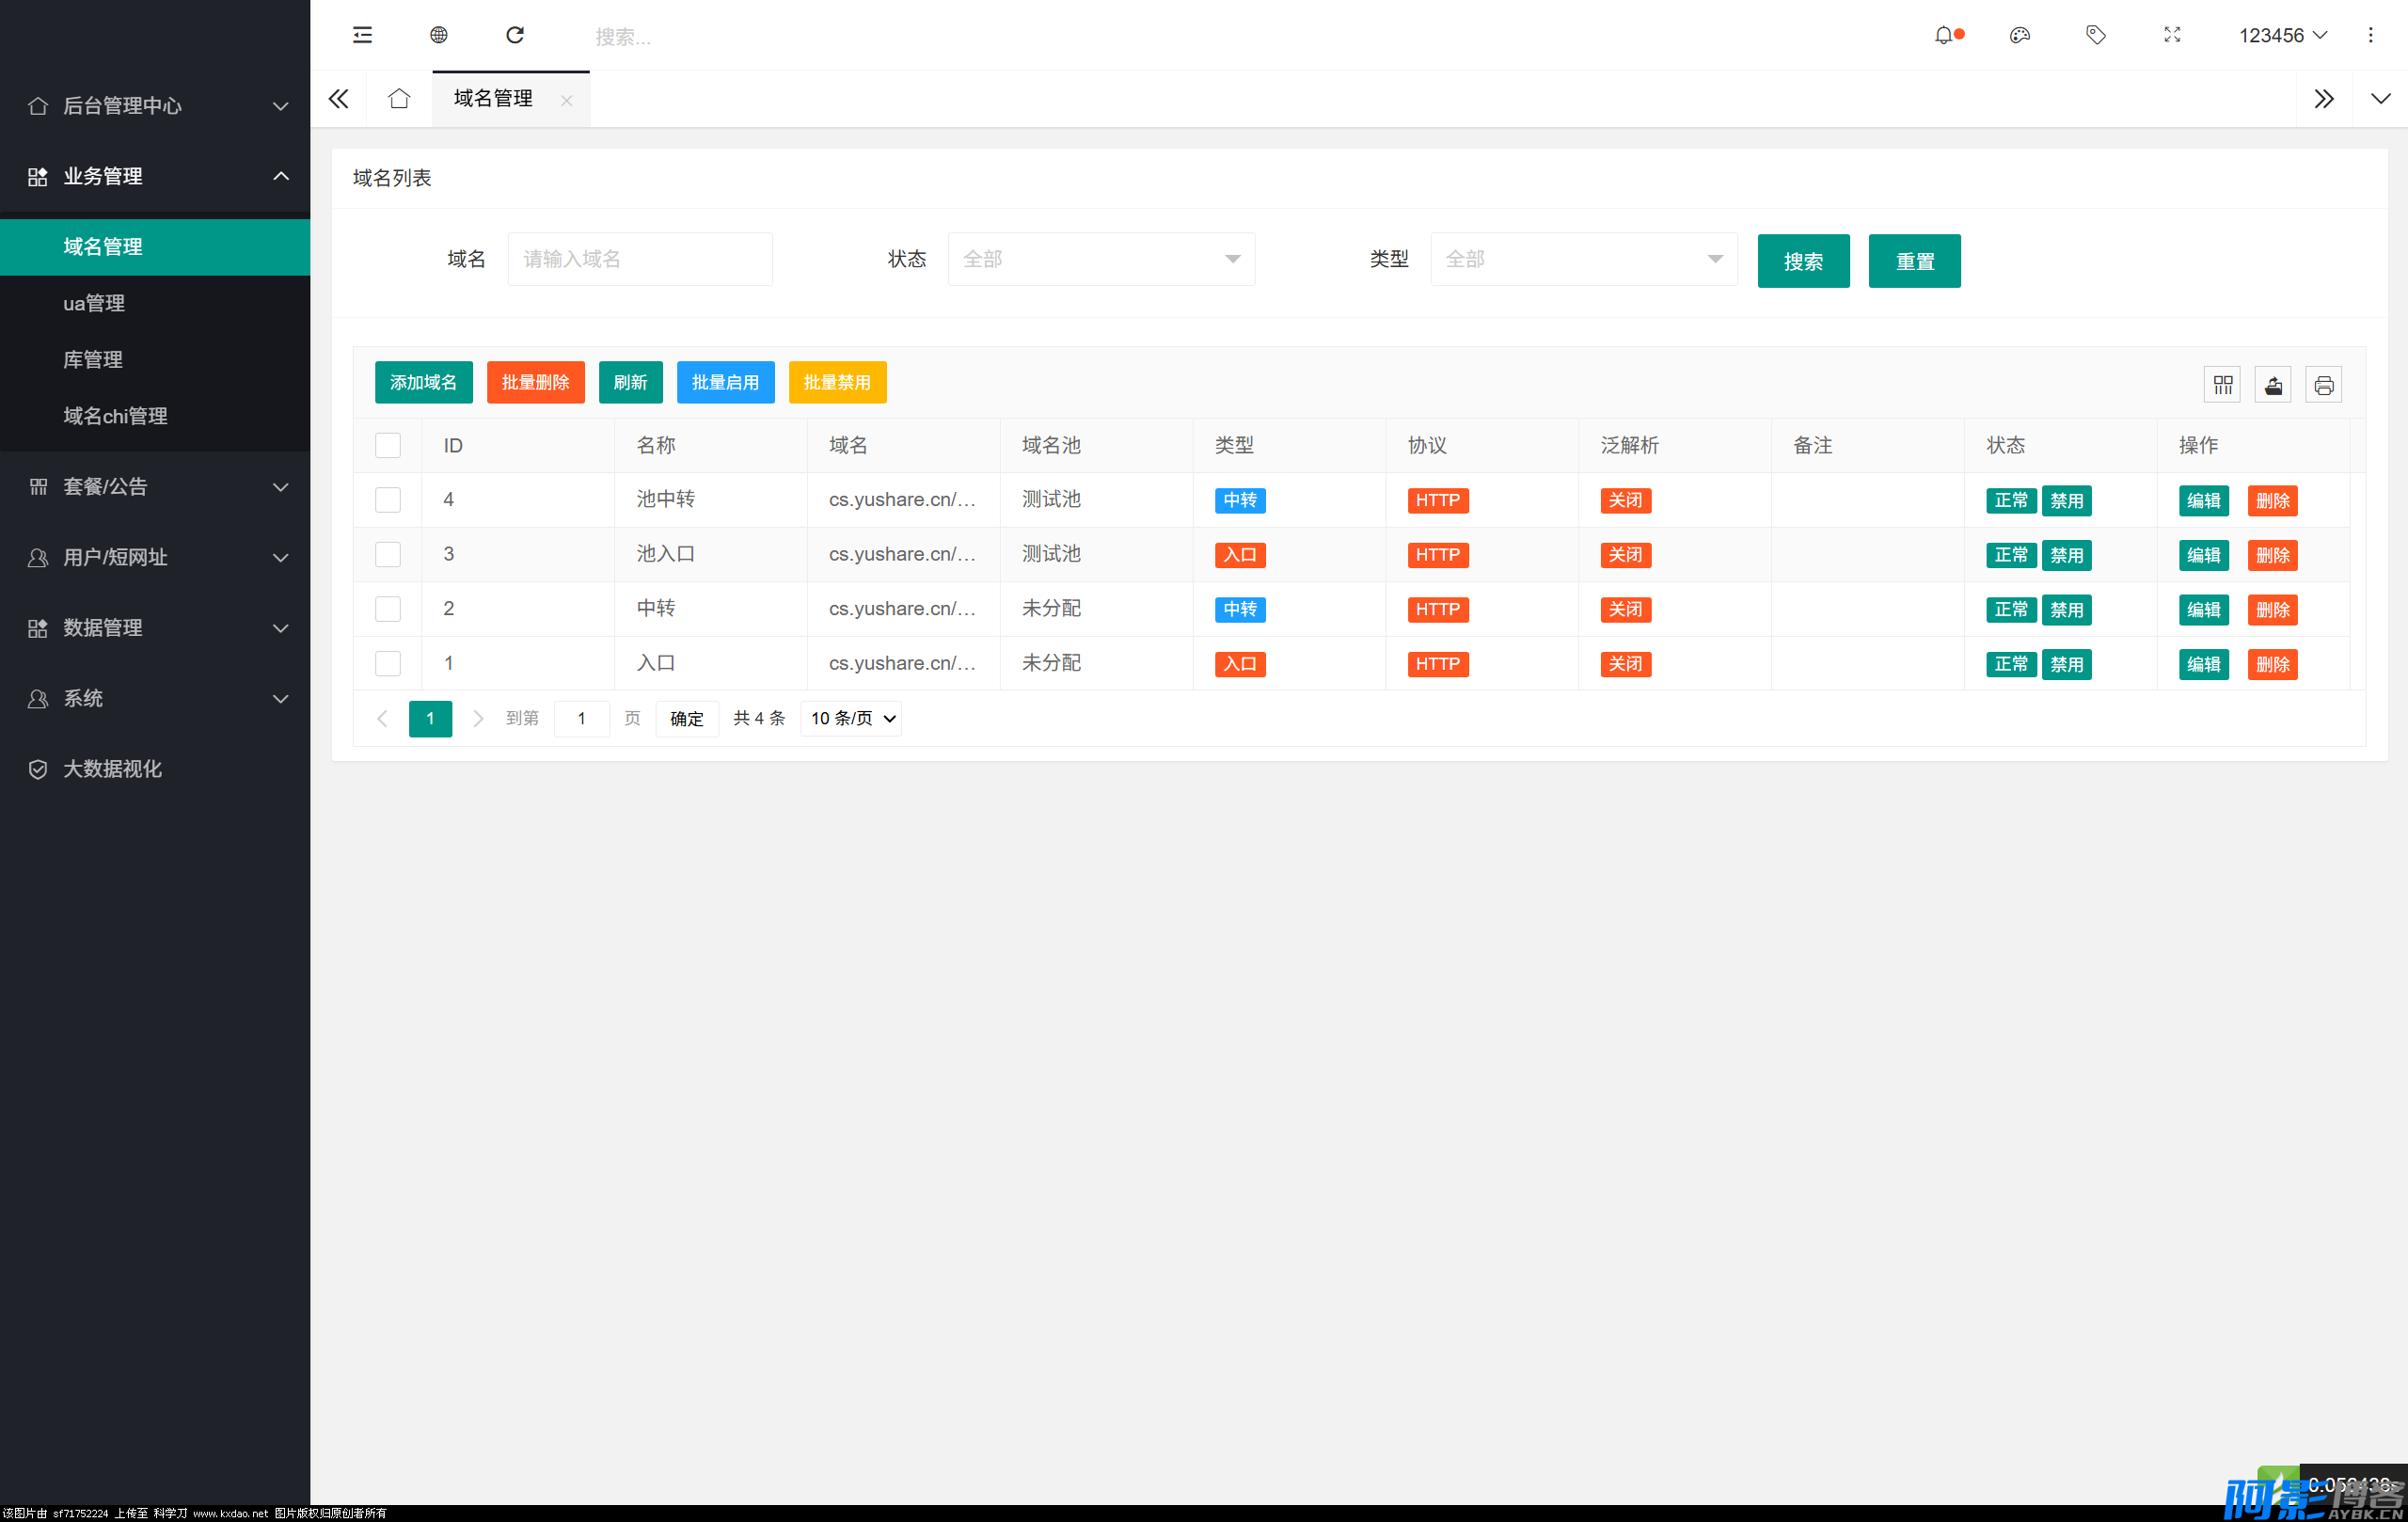Open column filter grid icon above table
Viewport: 2408px width, 1522px height.
pos(2222,385)
